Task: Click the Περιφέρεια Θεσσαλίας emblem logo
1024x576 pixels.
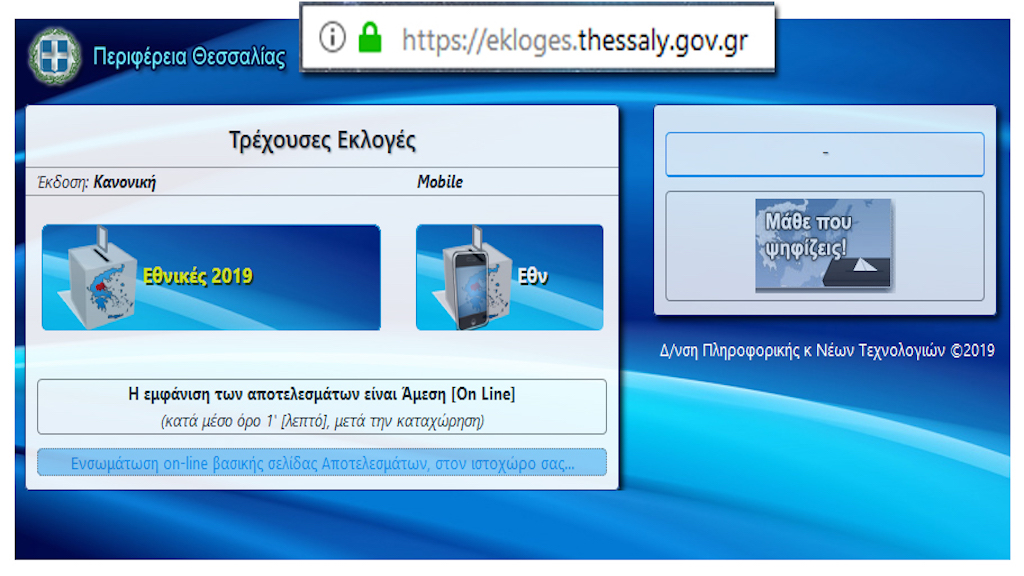Action: [x=55, y=56]
